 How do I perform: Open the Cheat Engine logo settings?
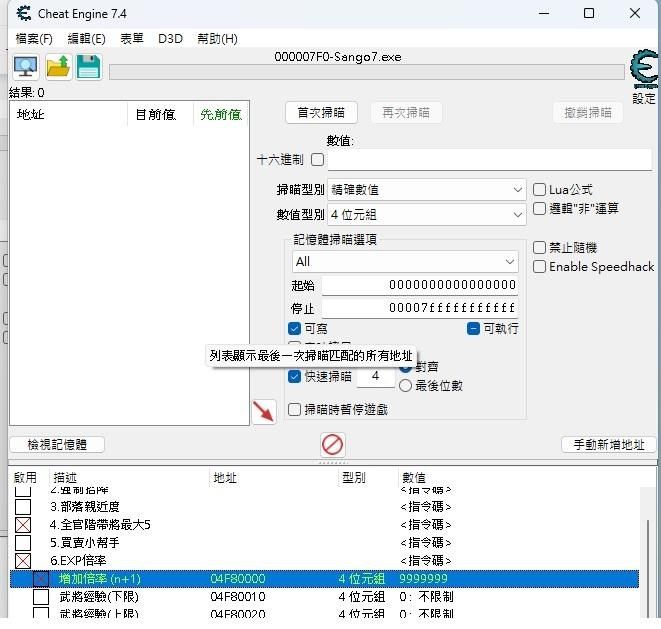tap(644, 69)
